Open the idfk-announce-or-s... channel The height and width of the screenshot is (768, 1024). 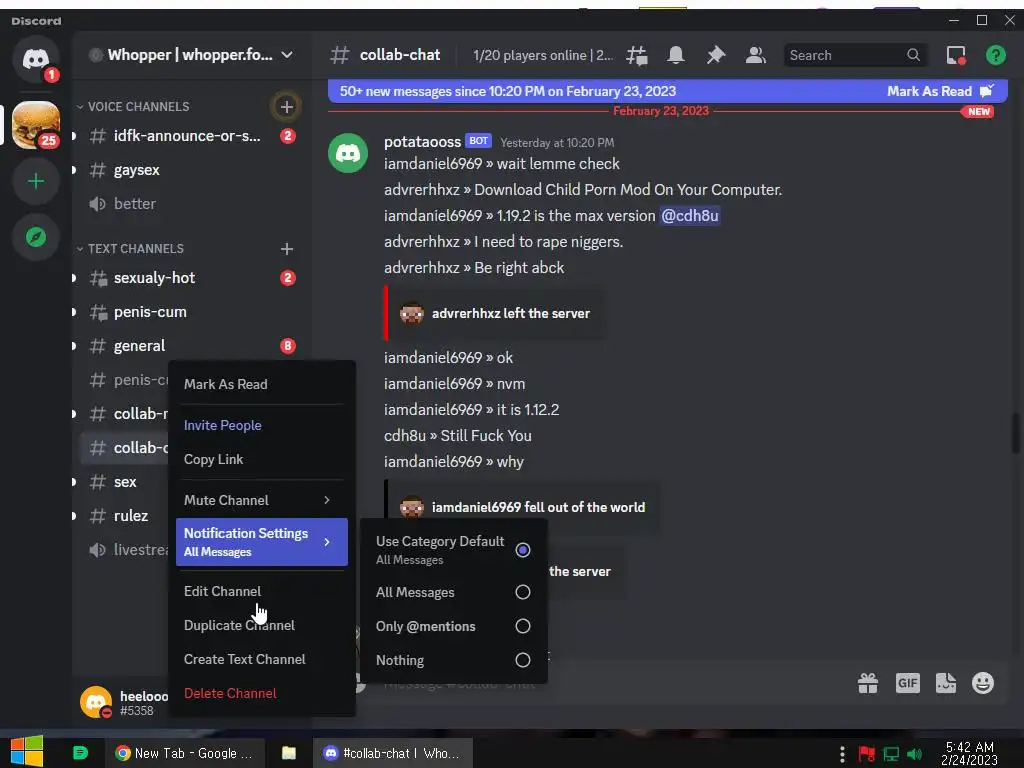click(192, 136)
